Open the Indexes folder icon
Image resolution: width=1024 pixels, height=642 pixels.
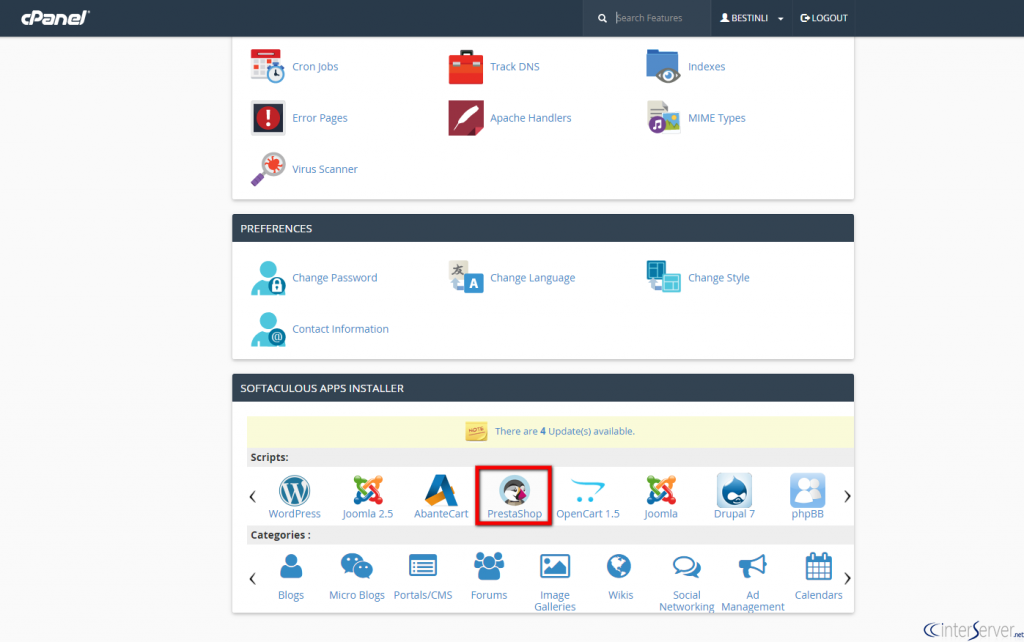pos(664,66)
